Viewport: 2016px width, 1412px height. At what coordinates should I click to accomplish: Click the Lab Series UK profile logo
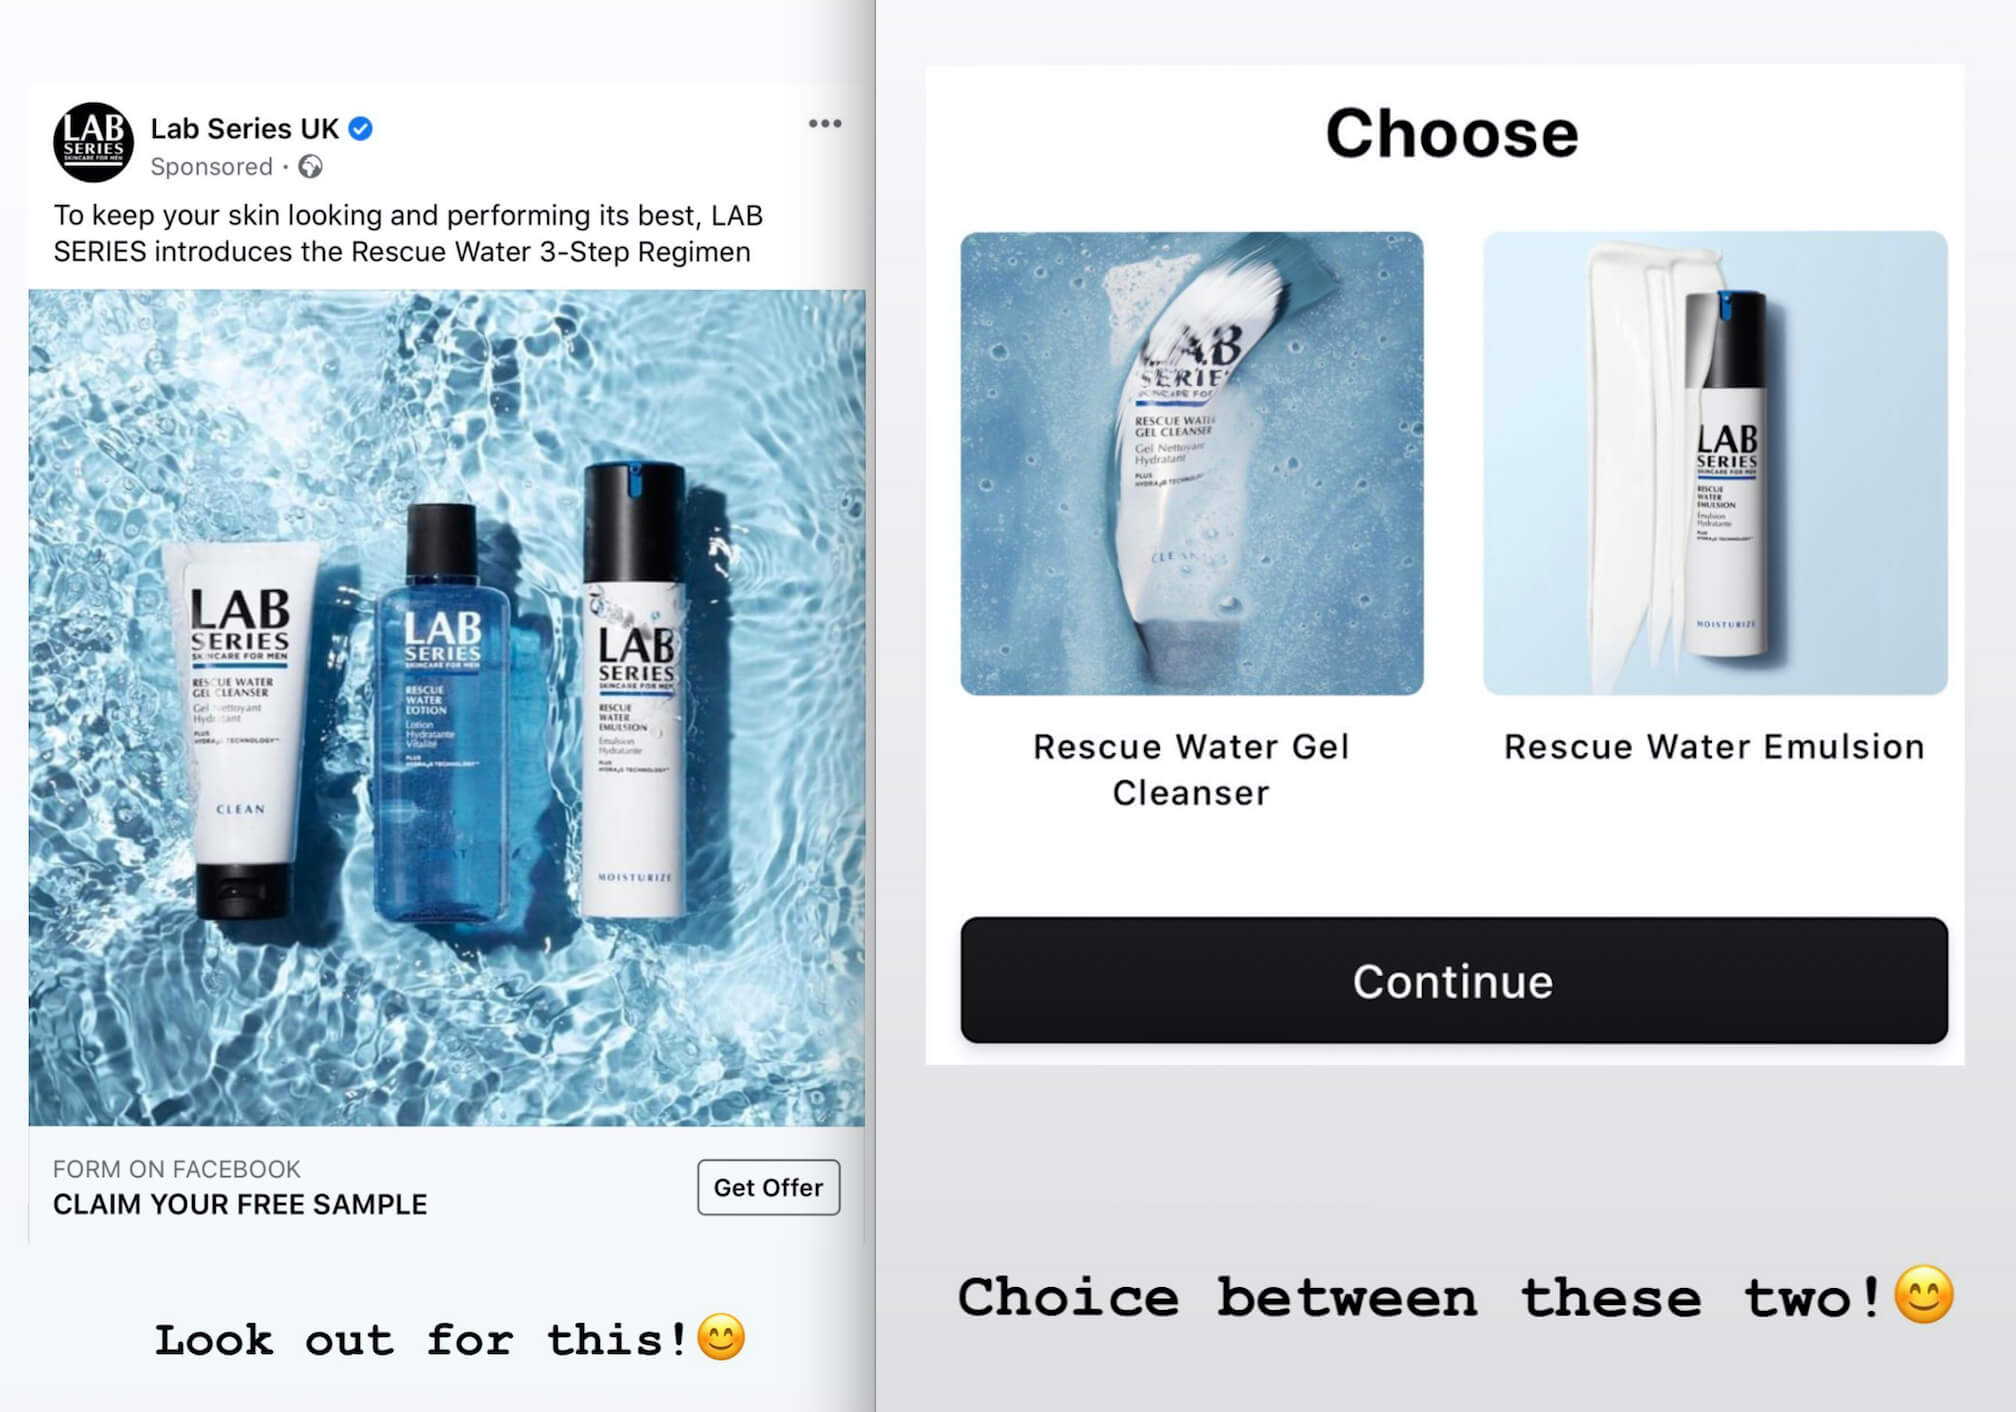(93, 142)
